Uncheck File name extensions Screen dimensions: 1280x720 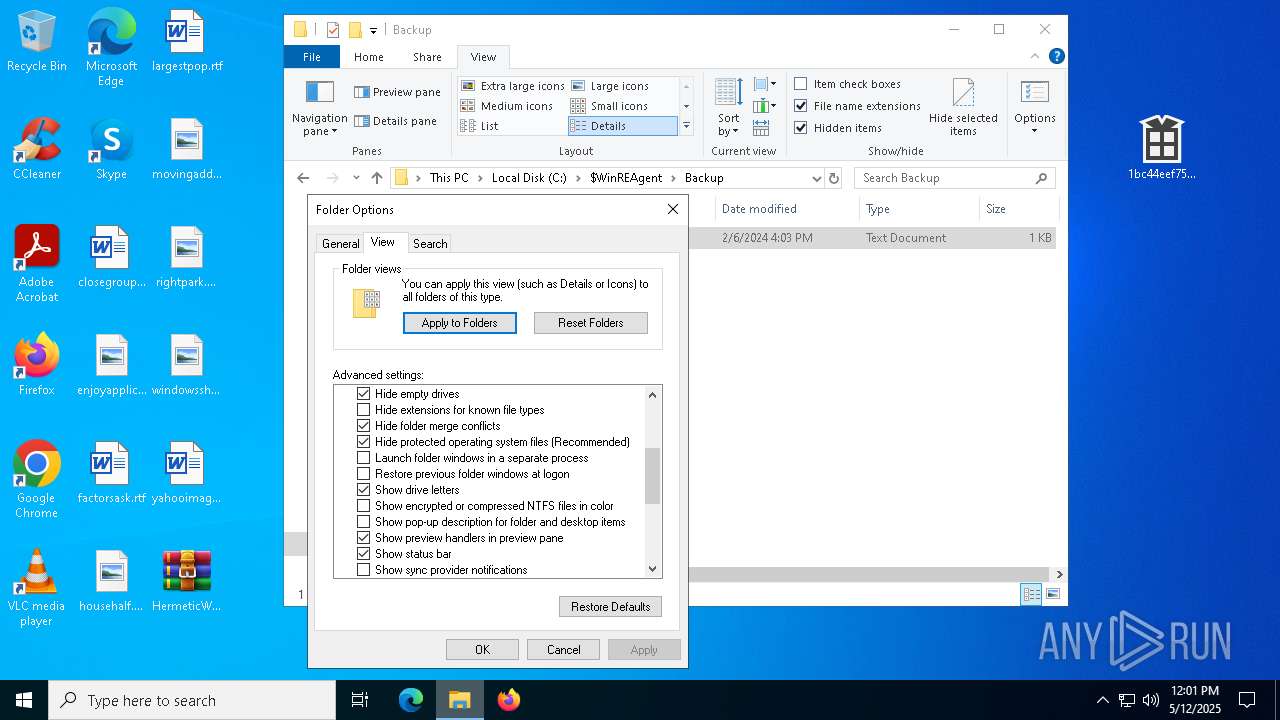pyautogui.click(x=857, y=106)
